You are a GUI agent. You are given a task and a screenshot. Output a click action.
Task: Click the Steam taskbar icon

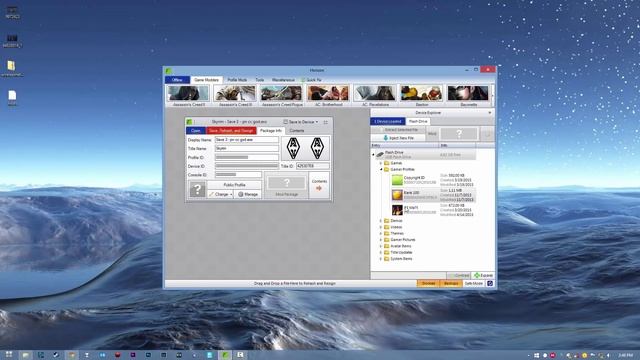point(56,355)
